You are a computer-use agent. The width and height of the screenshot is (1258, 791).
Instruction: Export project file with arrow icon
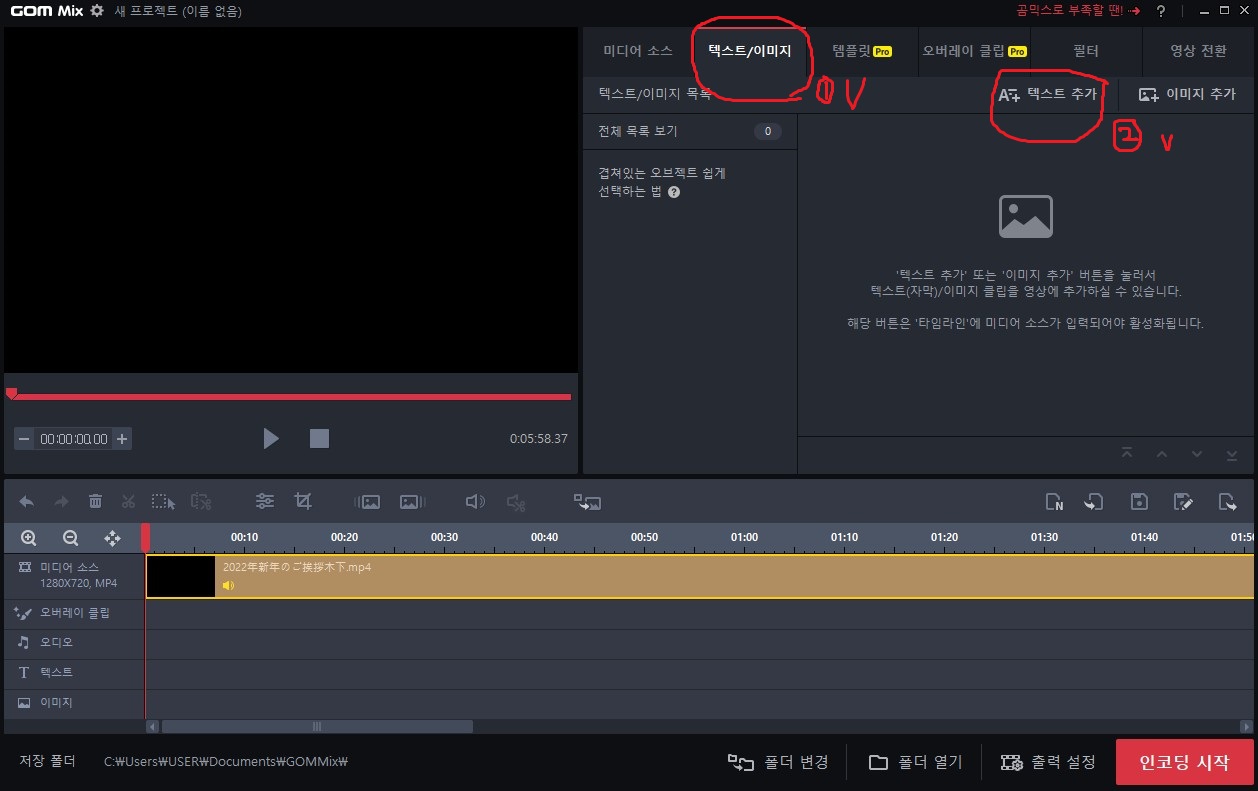pos(1228,501)
